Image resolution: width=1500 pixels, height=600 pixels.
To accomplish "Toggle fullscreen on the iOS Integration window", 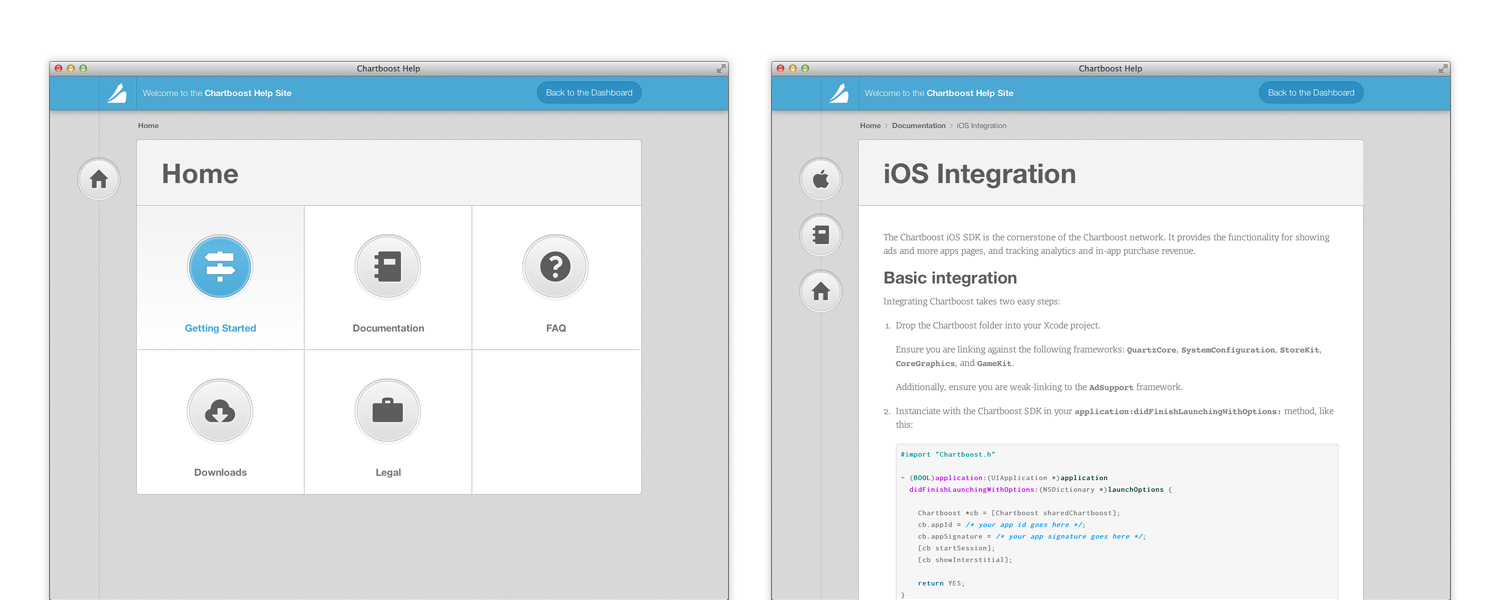I will pyautogui.click(x=1443, y=68).
